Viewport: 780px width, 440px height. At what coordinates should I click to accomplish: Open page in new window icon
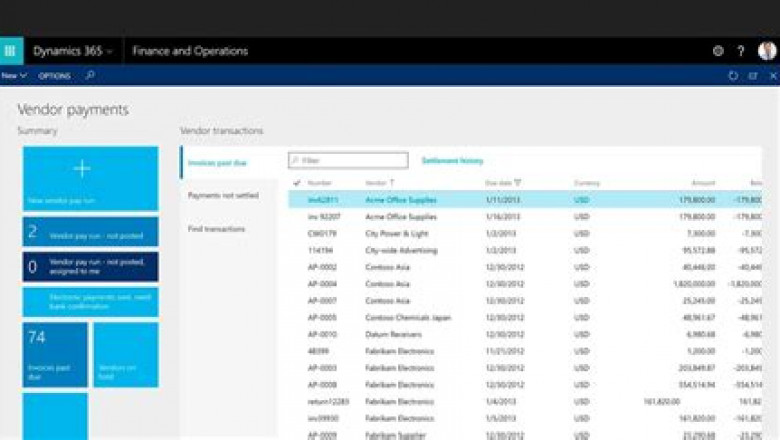pyautogui.click(x=753, y=76)
